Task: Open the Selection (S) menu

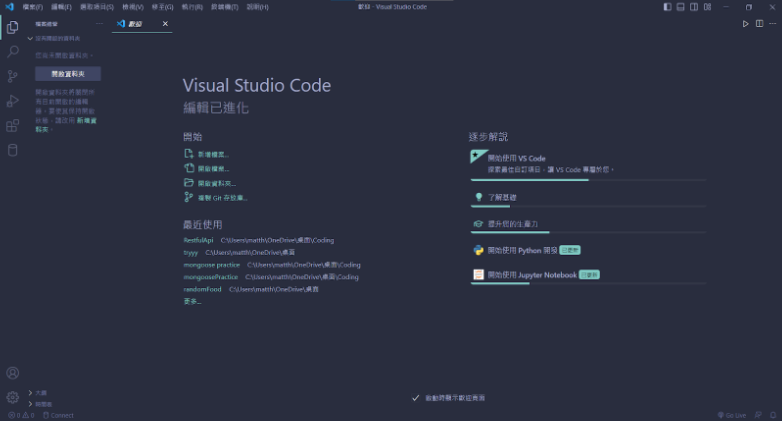Action: coord(97,7)
